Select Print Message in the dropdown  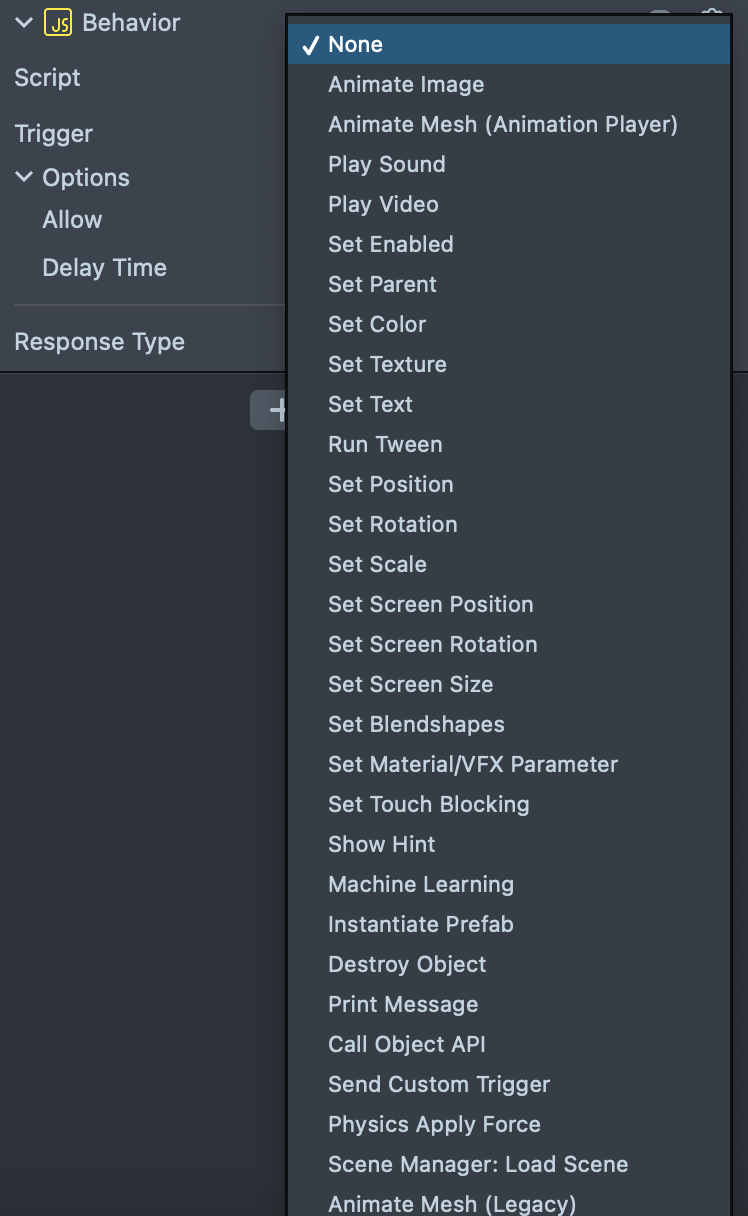pyautogui.click(x=403, y=1004)
